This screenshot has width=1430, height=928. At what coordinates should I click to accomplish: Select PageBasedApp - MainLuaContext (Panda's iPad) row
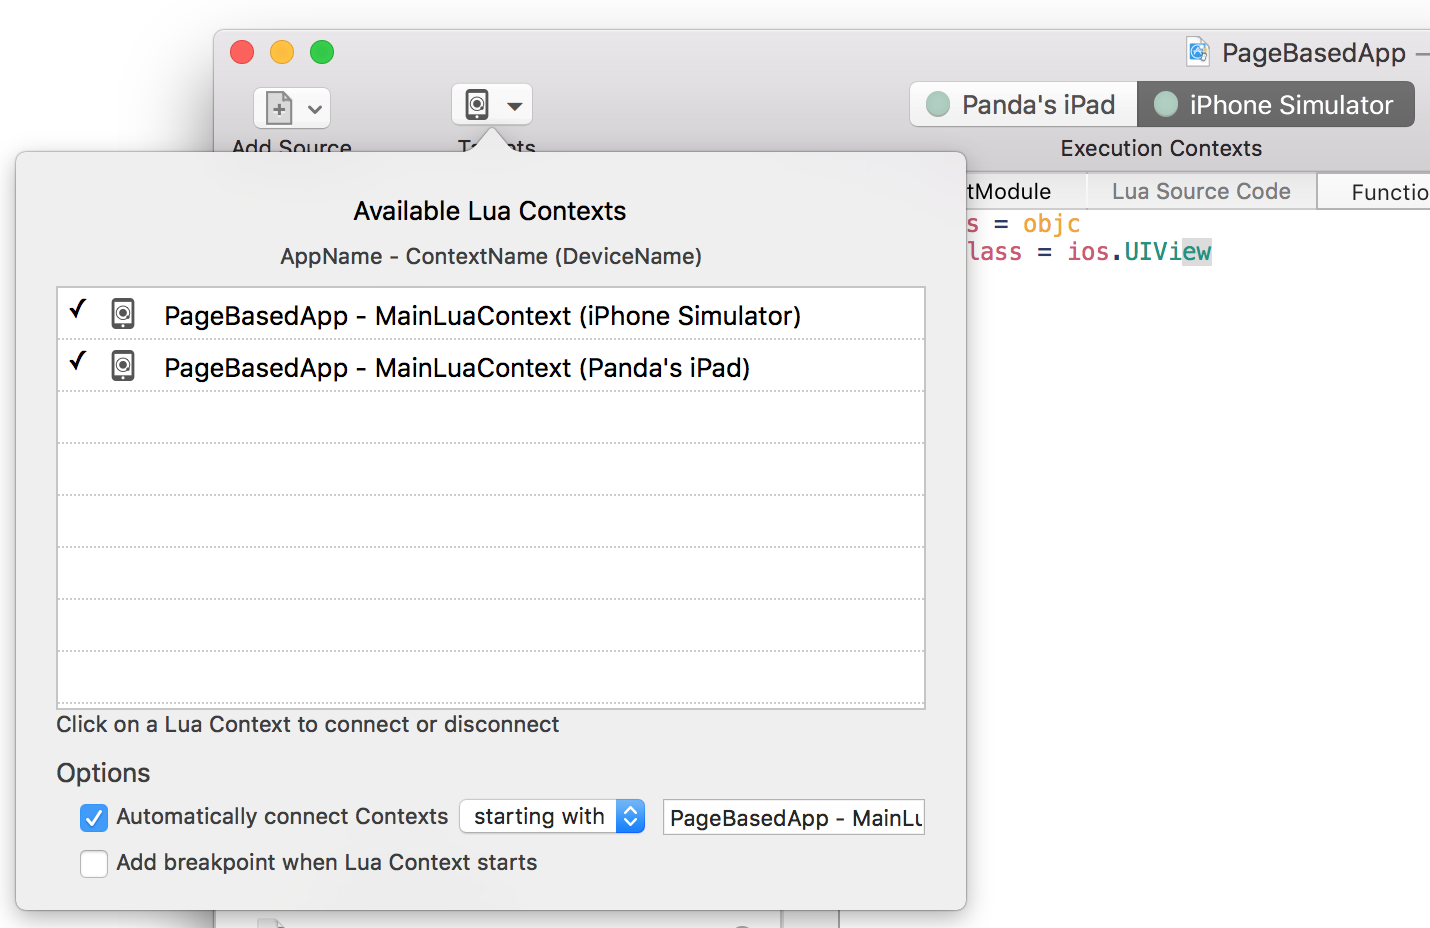491,366
